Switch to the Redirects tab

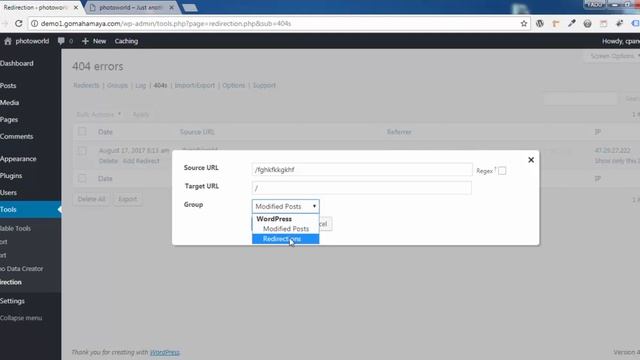click(x=86, y=85)
